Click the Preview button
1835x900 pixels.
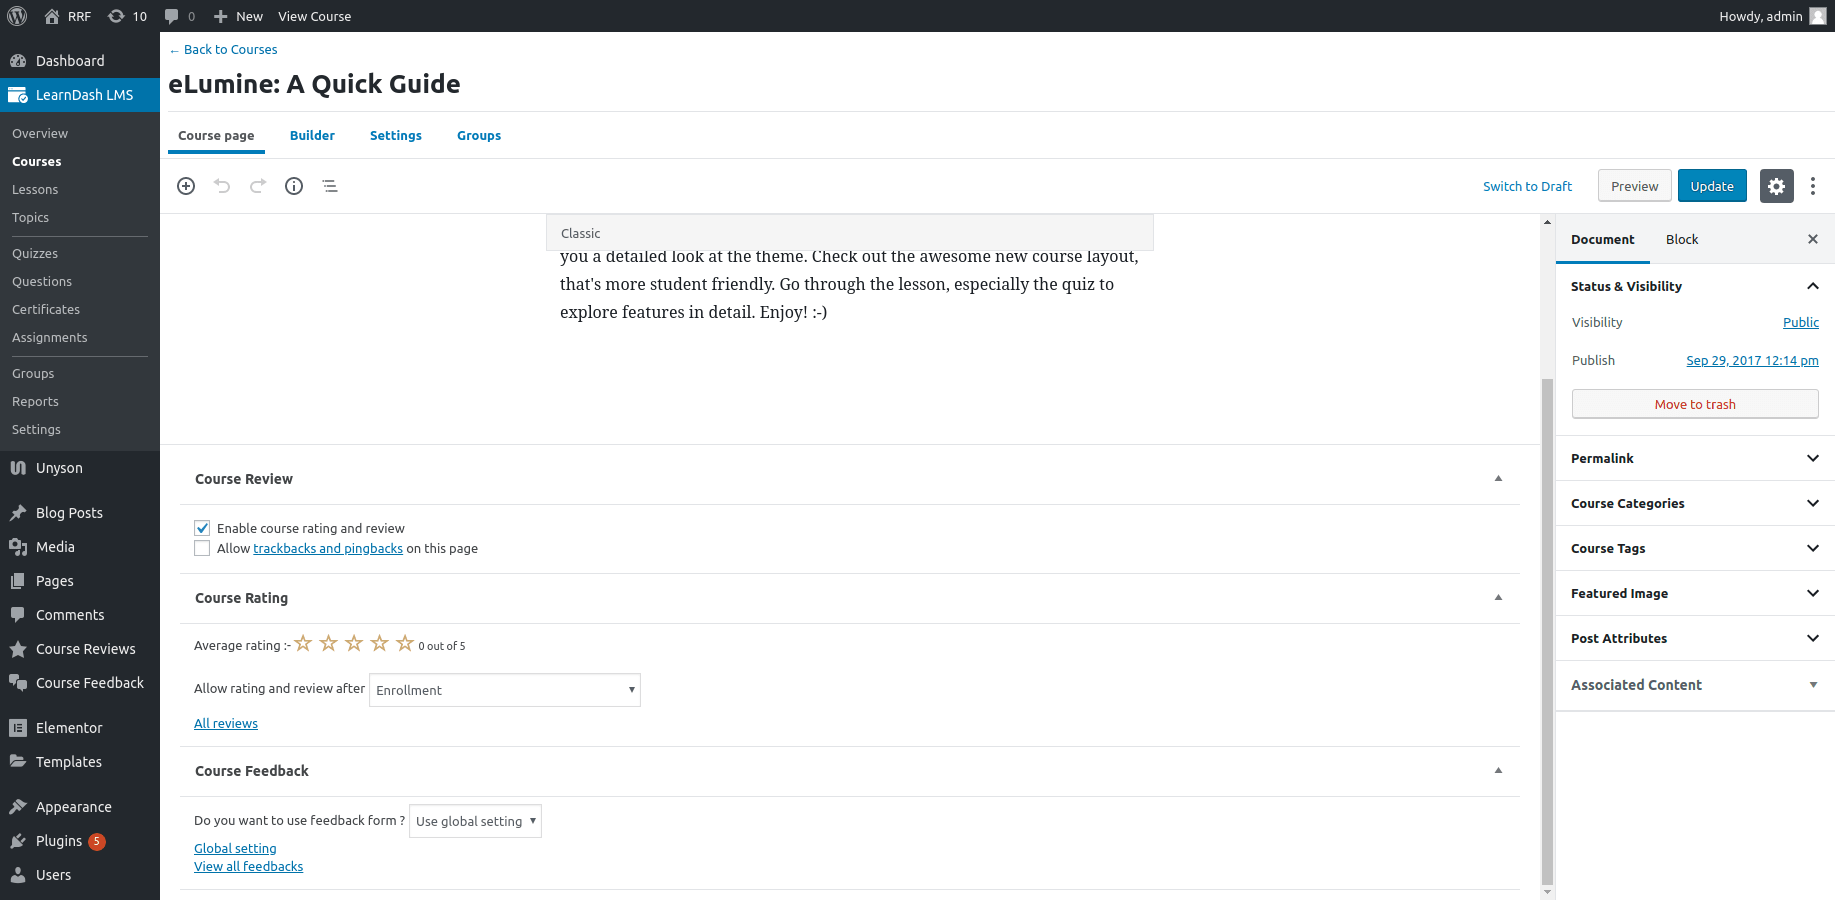[1635, 186]
